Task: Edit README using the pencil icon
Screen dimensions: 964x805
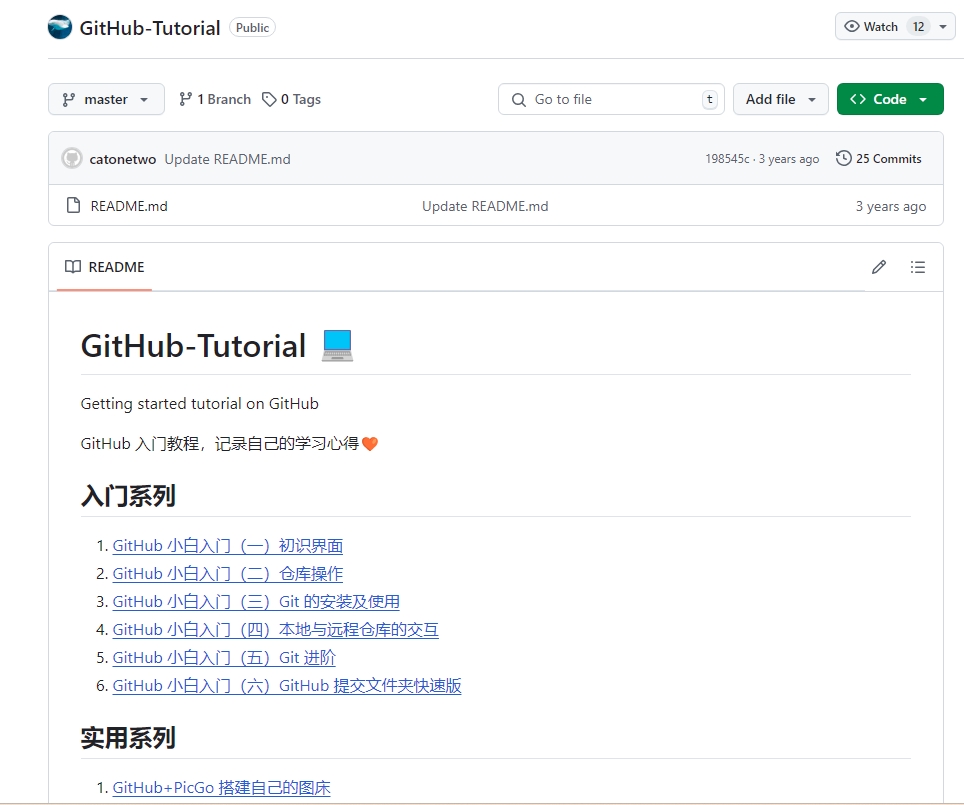Action: tap(879, 267)
